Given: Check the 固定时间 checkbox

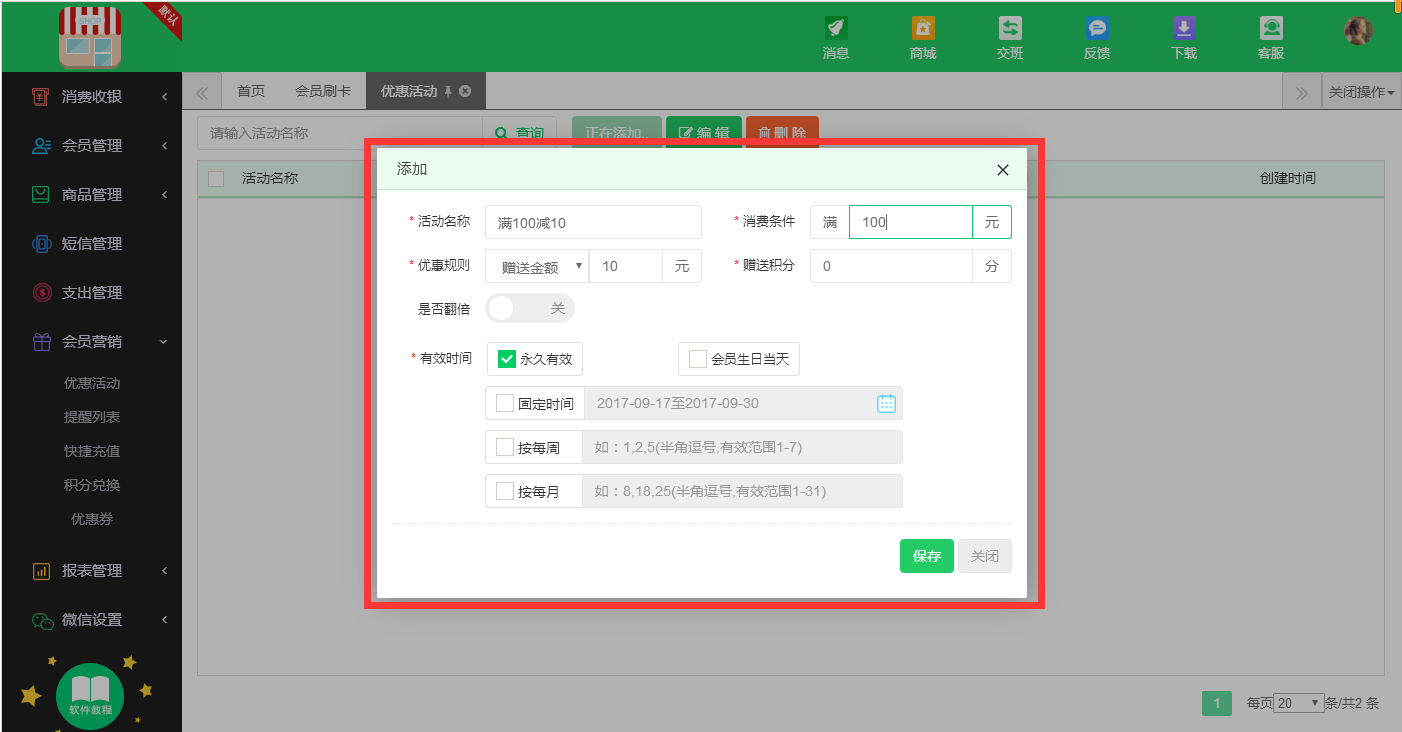Looking at the screenshot, I should point(505,403).
